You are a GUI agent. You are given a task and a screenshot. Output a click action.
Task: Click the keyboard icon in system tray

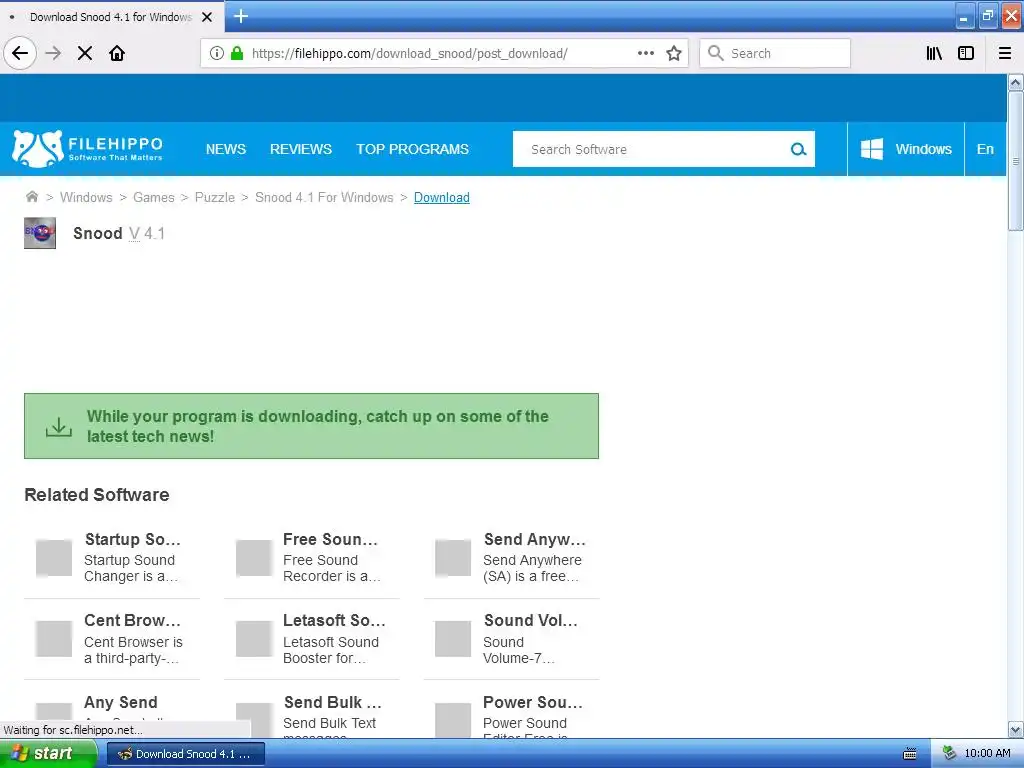909,754
